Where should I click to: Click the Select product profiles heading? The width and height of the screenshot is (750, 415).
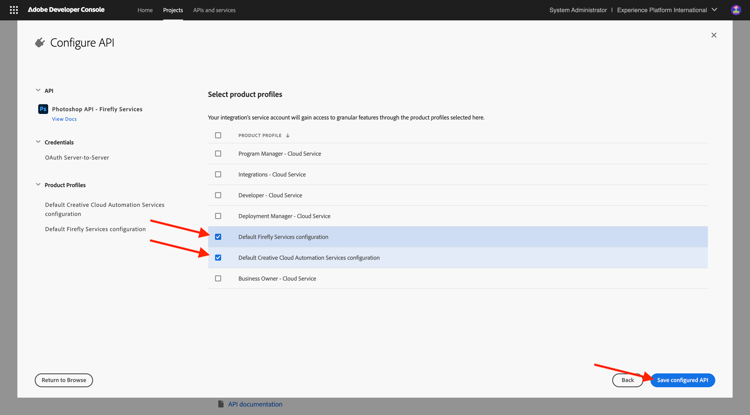tap(245, 94)
